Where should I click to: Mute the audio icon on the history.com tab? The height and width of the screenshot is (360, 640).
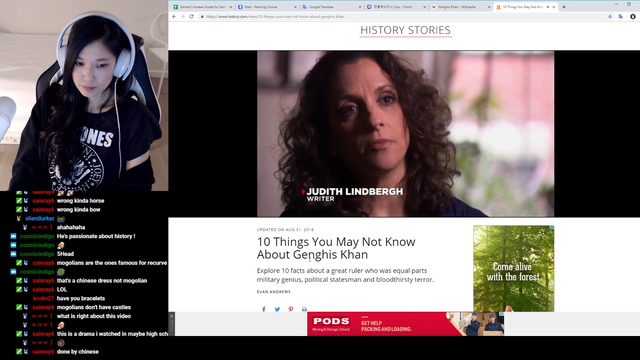[547, 7]
